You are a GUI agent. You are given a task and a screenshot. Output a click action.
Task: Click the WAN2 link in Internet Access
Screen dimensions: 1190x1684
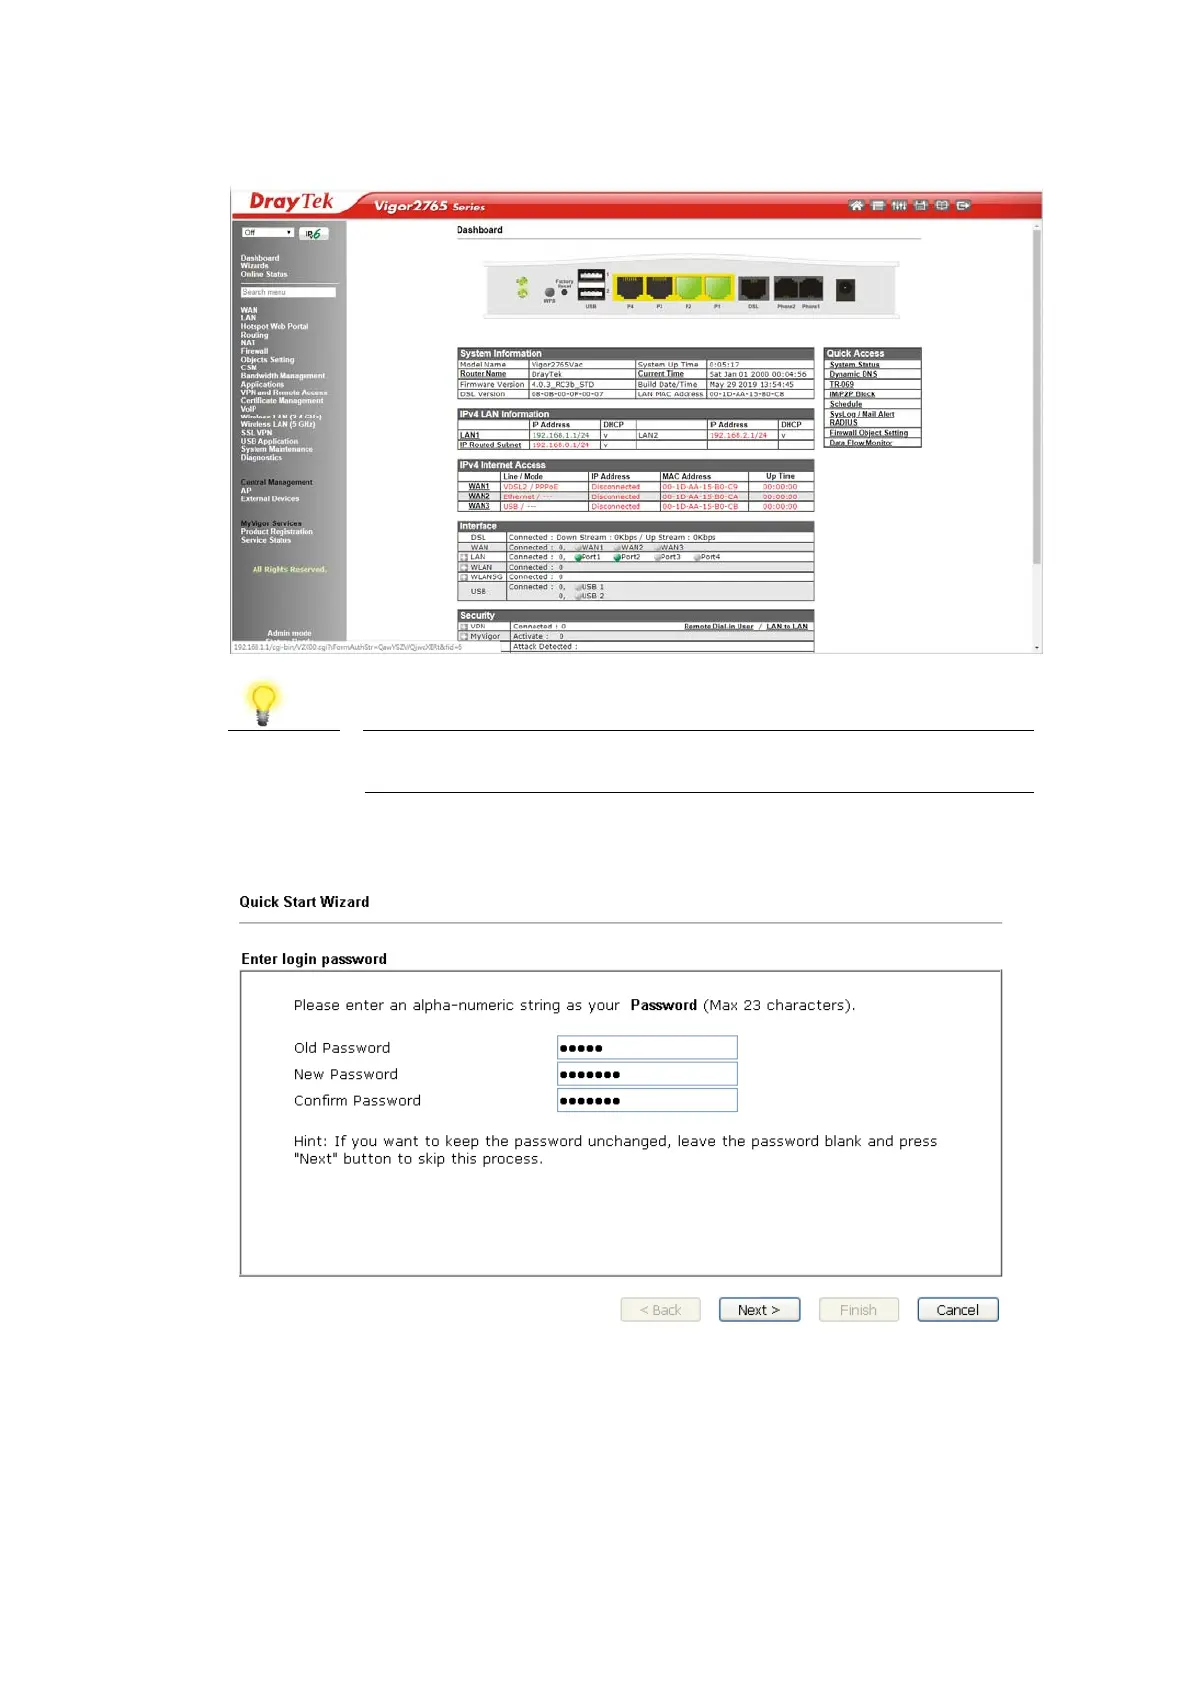[479, 496]
